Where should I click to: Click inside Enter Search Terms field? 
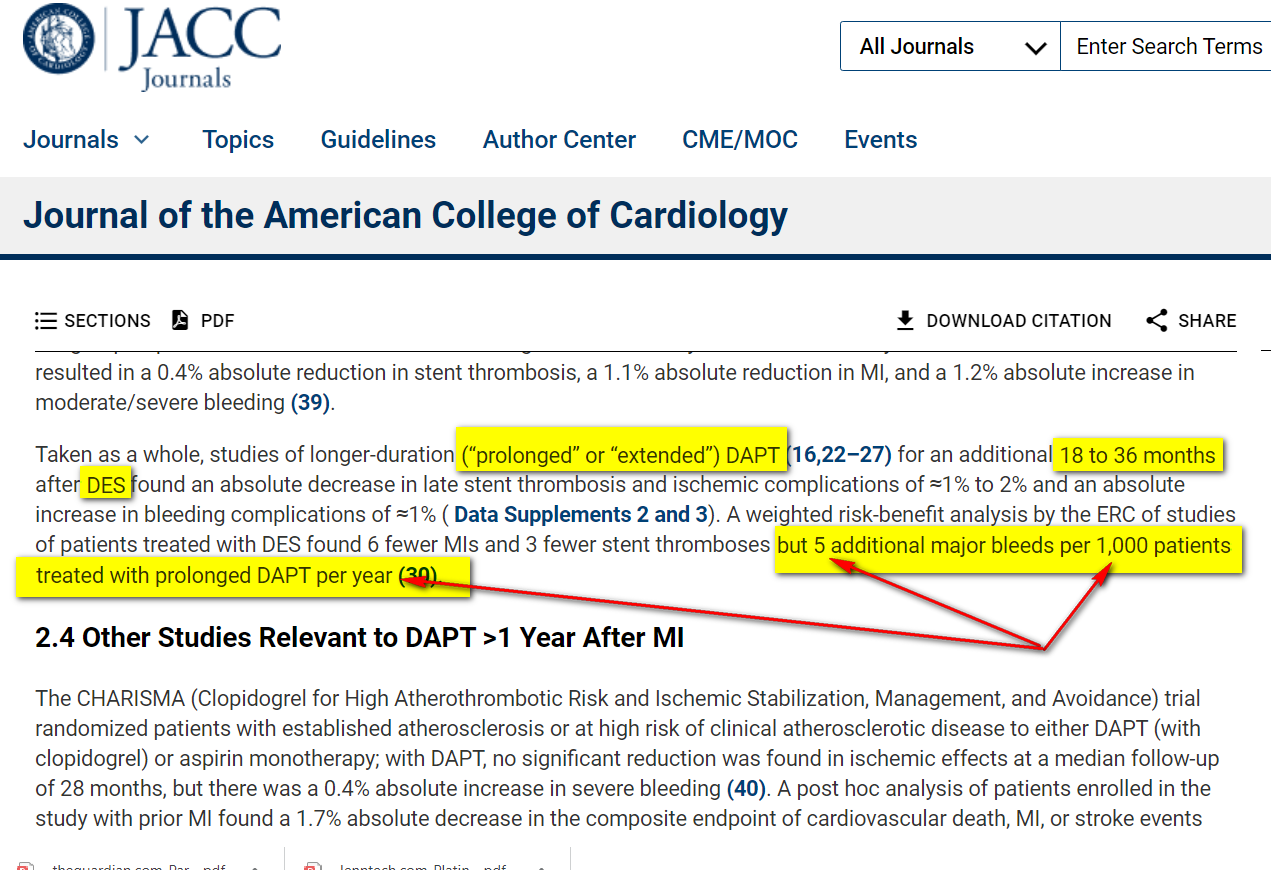pos(1165,46)
